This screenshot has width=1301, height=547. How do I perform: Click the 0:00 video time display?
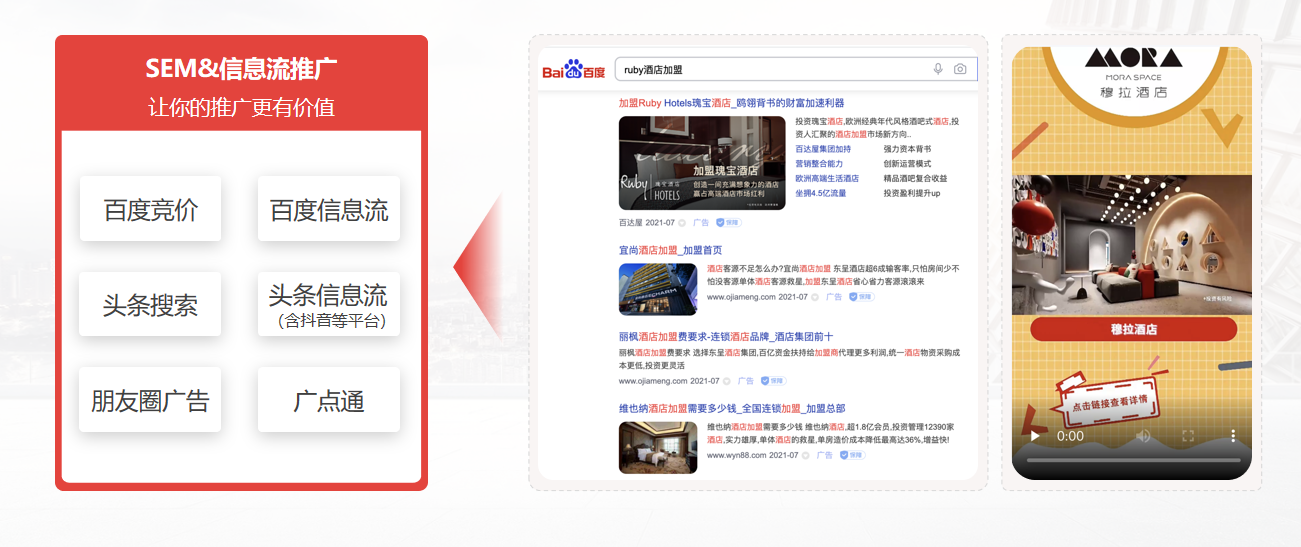(x=1070, y=436)
